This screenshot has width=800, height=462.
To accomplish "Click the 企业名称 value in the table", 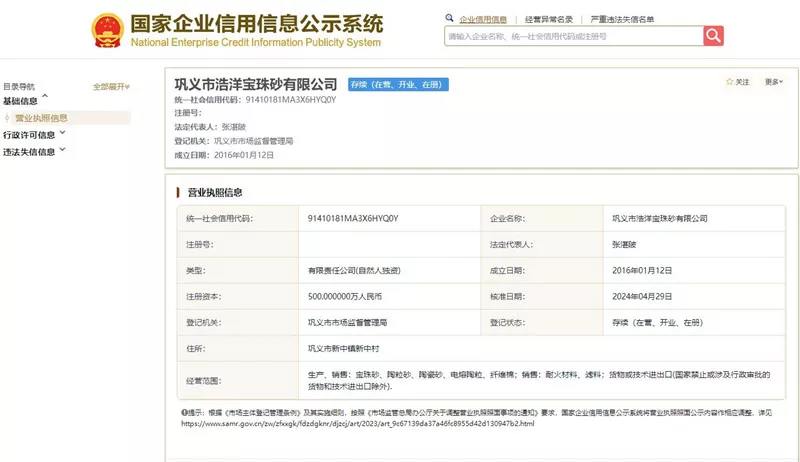I will 660,218.
